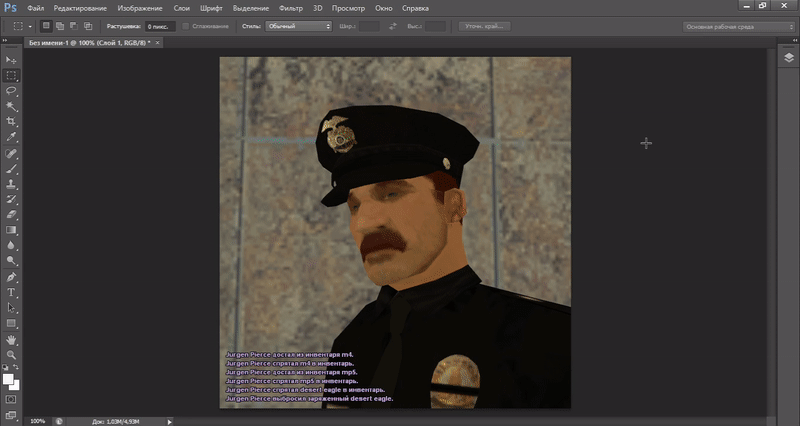Open the Файл menu

(36, 8)
